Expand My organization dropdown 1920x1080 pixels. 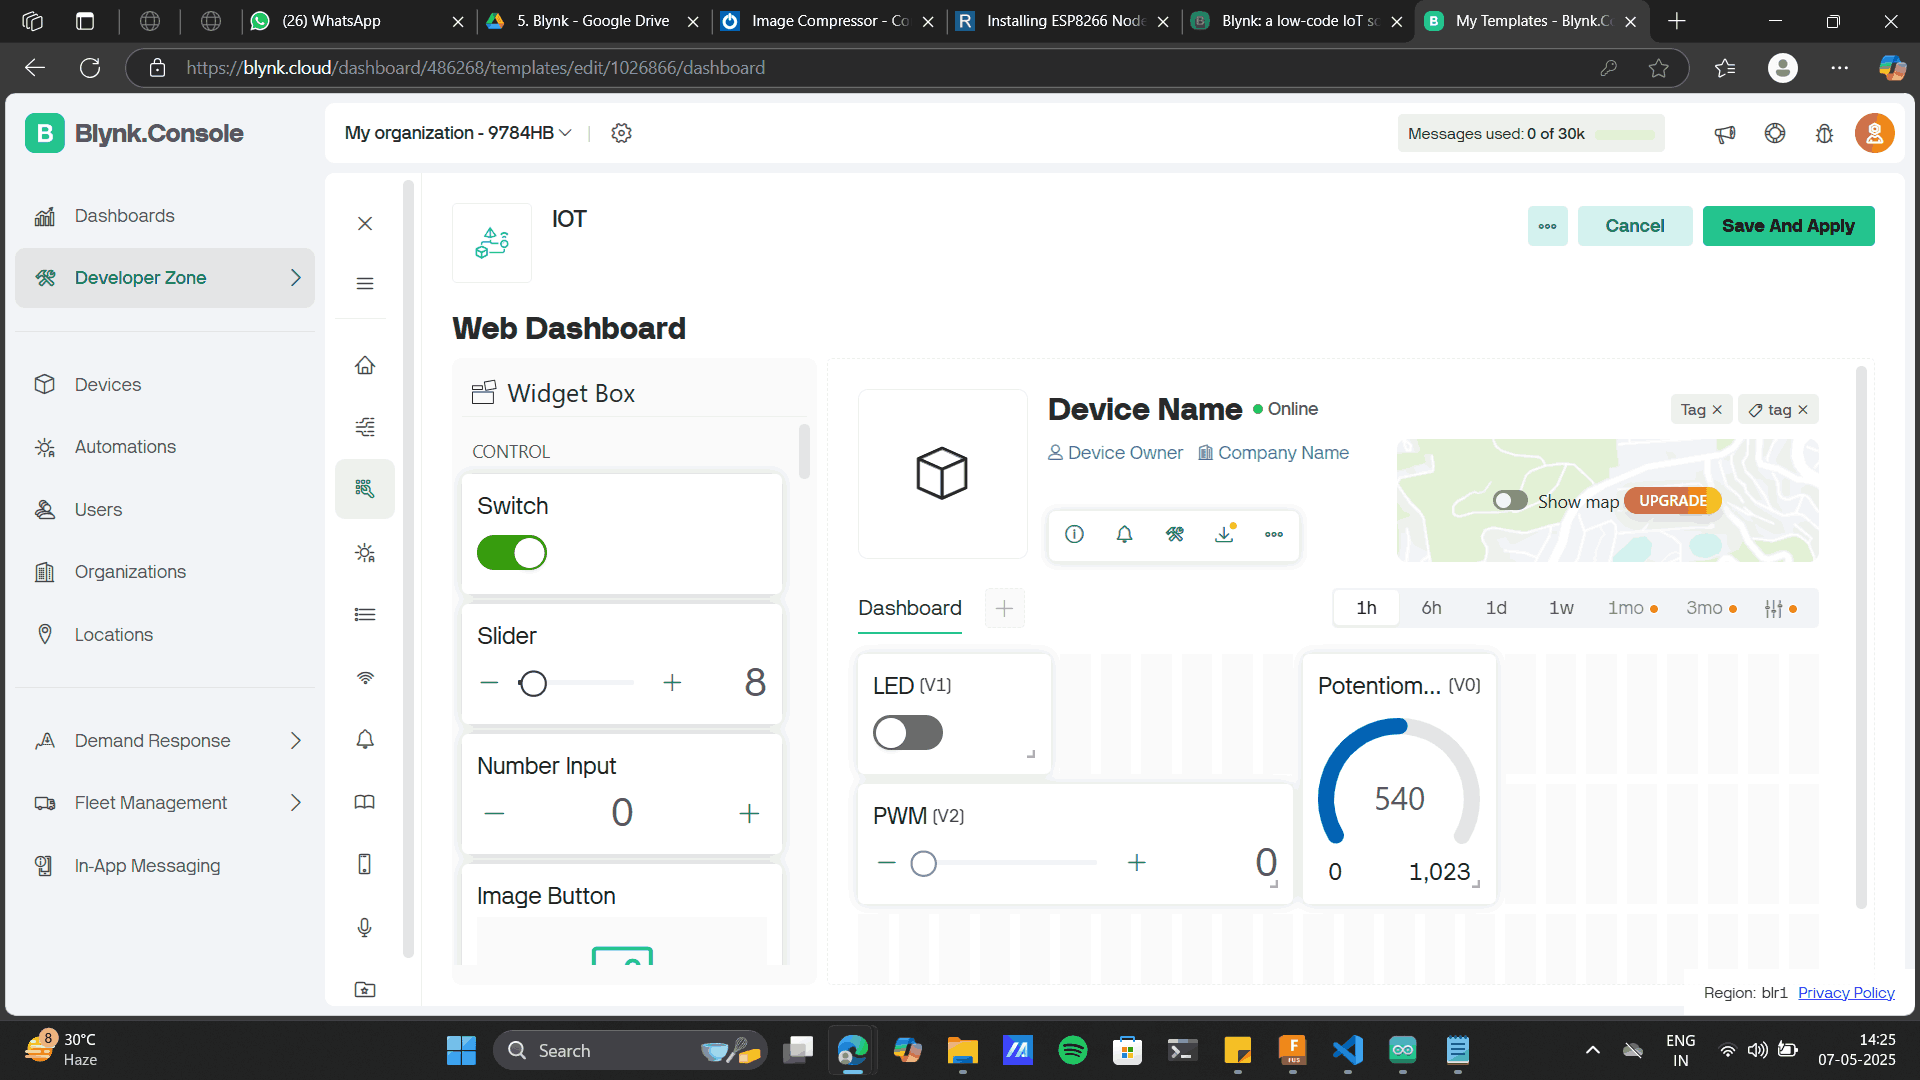pyautogui.click(x=458, y=133)
